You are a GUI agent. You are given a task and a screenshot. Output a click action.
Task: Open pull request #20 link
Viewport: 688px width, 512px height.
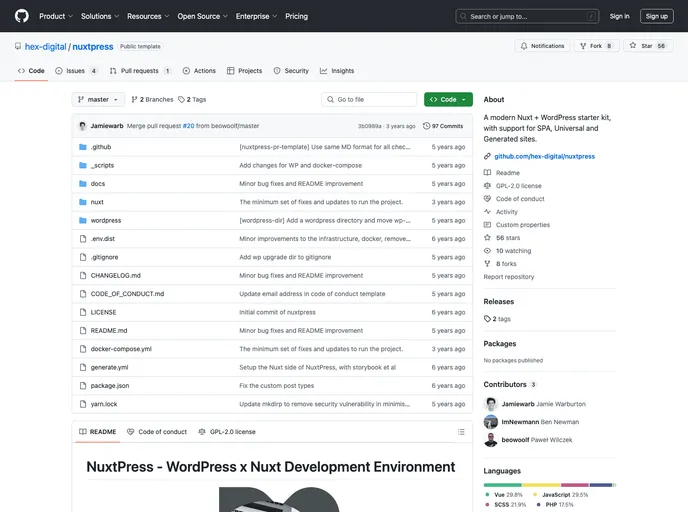coord(188,126)
